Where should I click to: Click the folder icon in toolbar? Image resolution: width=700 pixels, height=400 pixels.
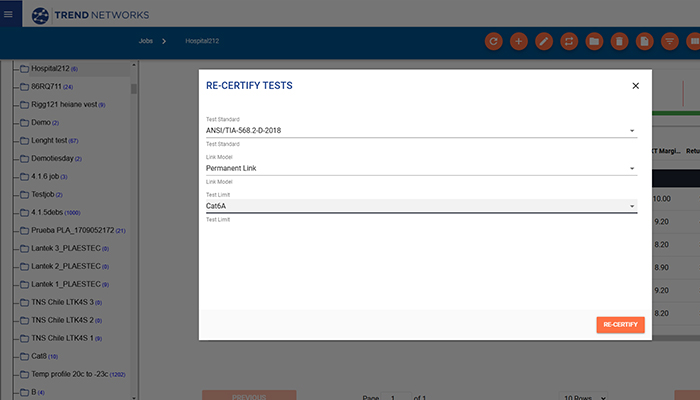[594, 41]
